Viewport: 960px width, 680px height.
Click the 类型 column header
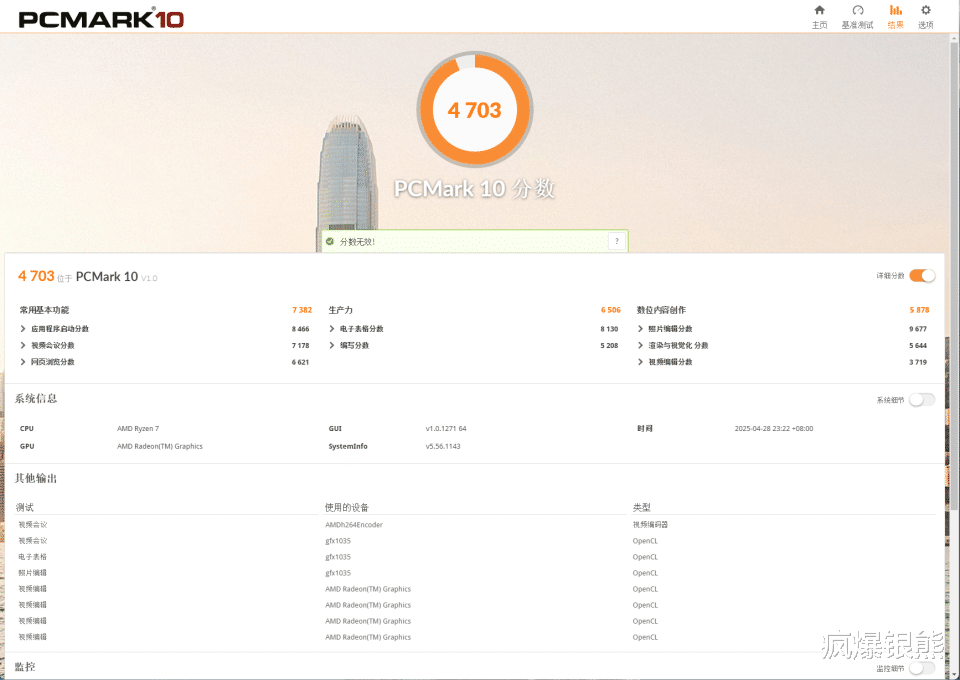642,507
